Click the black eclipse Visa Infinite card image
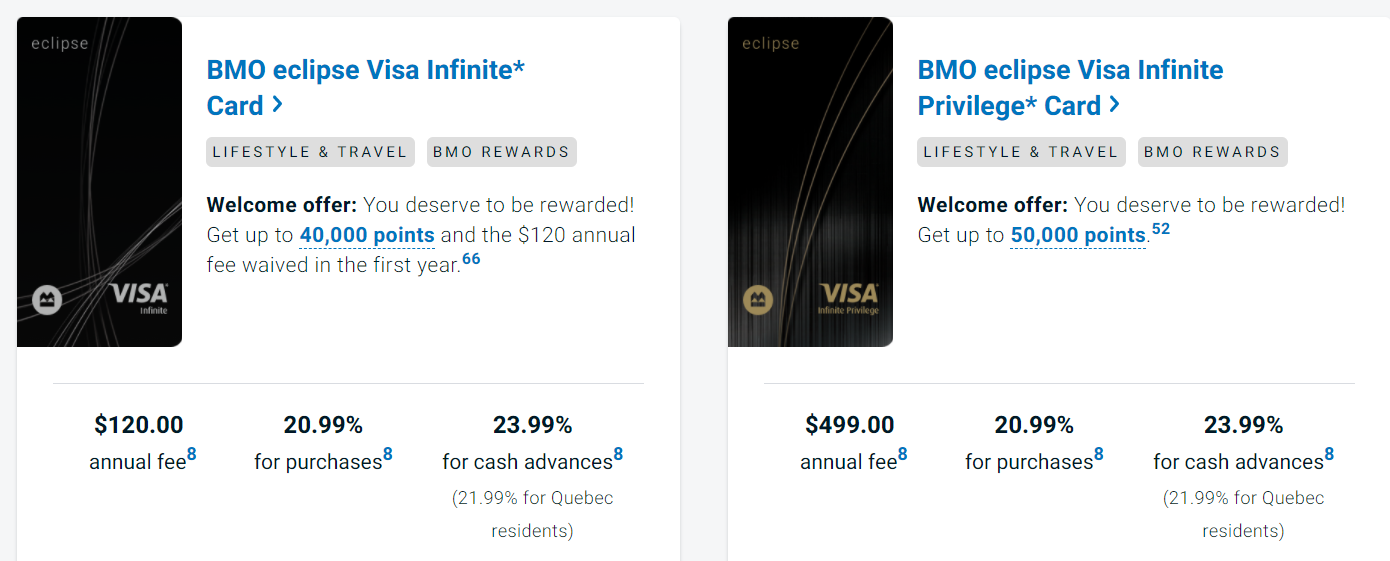 click(99, 182)
